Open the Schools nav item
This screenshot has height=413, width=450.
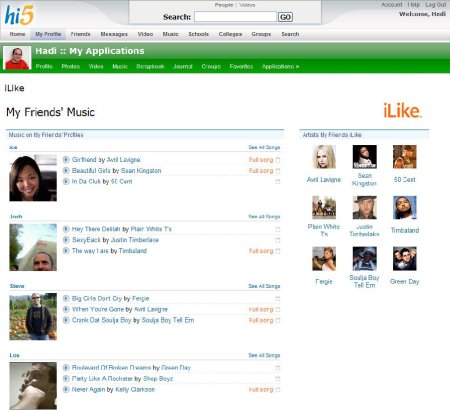coord(199,34)
